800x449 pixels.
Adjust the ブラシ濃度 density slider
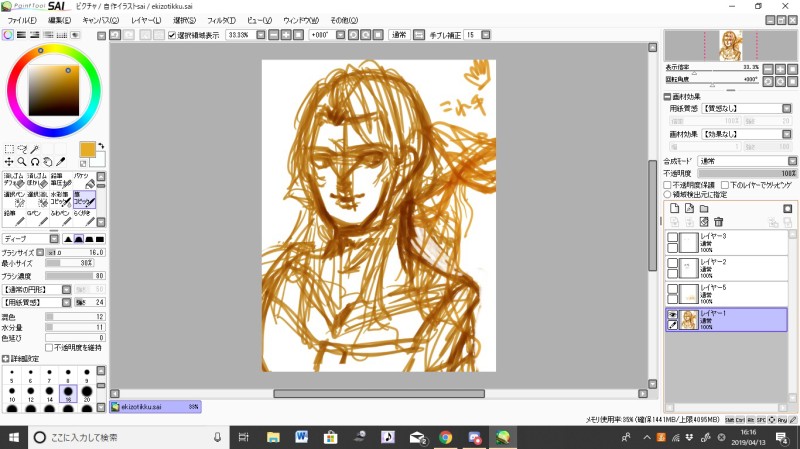click(75, 276)
